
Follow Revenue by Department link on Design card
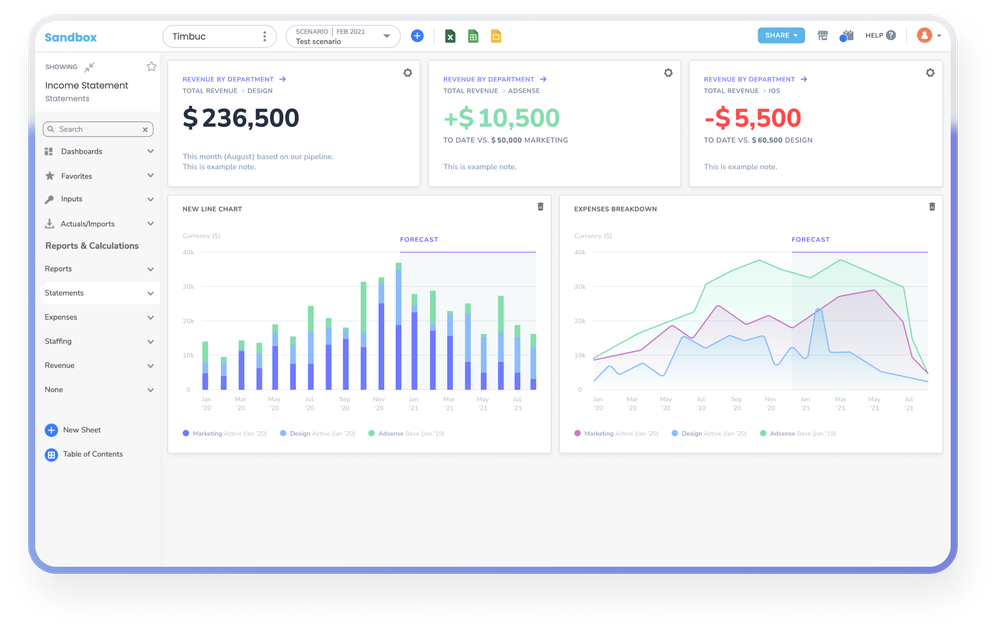click(x=234, y=79)
